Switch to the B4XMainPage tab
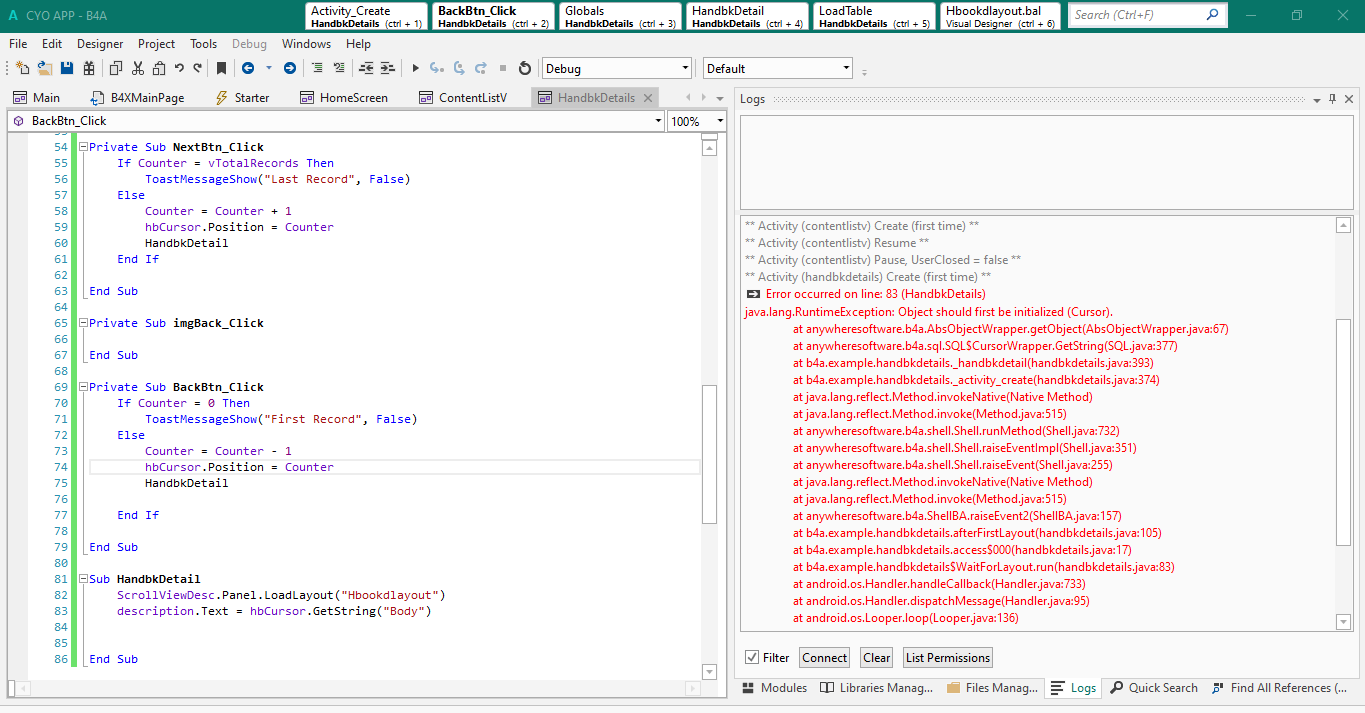The height and width of the screenshot is (713, 1365). 138,97
